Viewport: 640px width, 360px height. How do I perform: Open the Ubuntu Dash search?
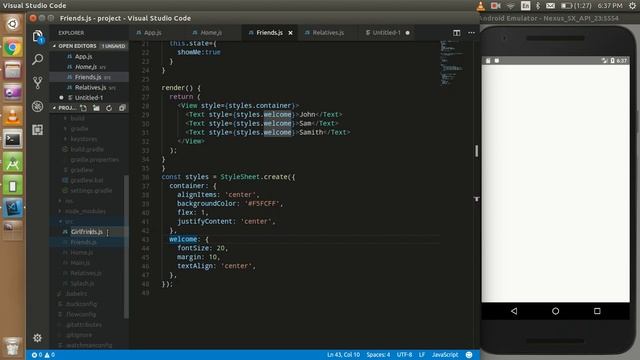(12, 24)
